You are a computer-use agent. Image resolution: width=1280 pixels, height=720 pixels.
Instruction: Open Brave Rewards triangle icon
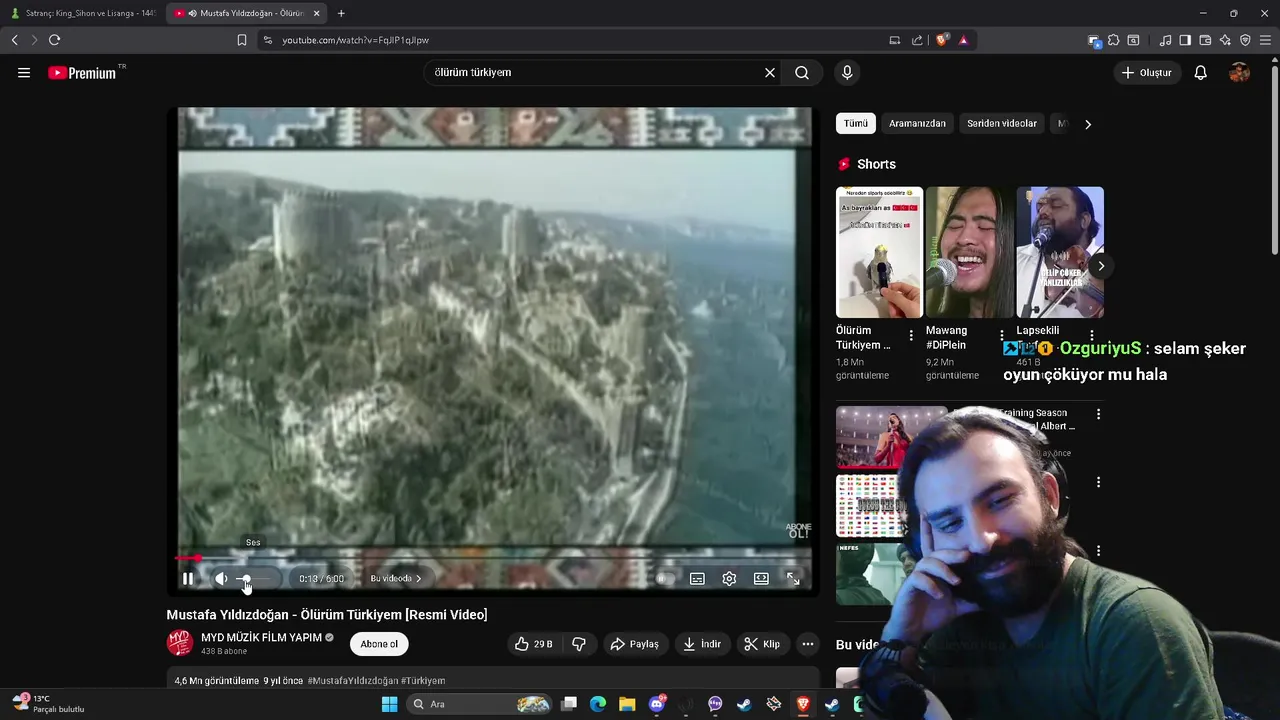(963, 40)
